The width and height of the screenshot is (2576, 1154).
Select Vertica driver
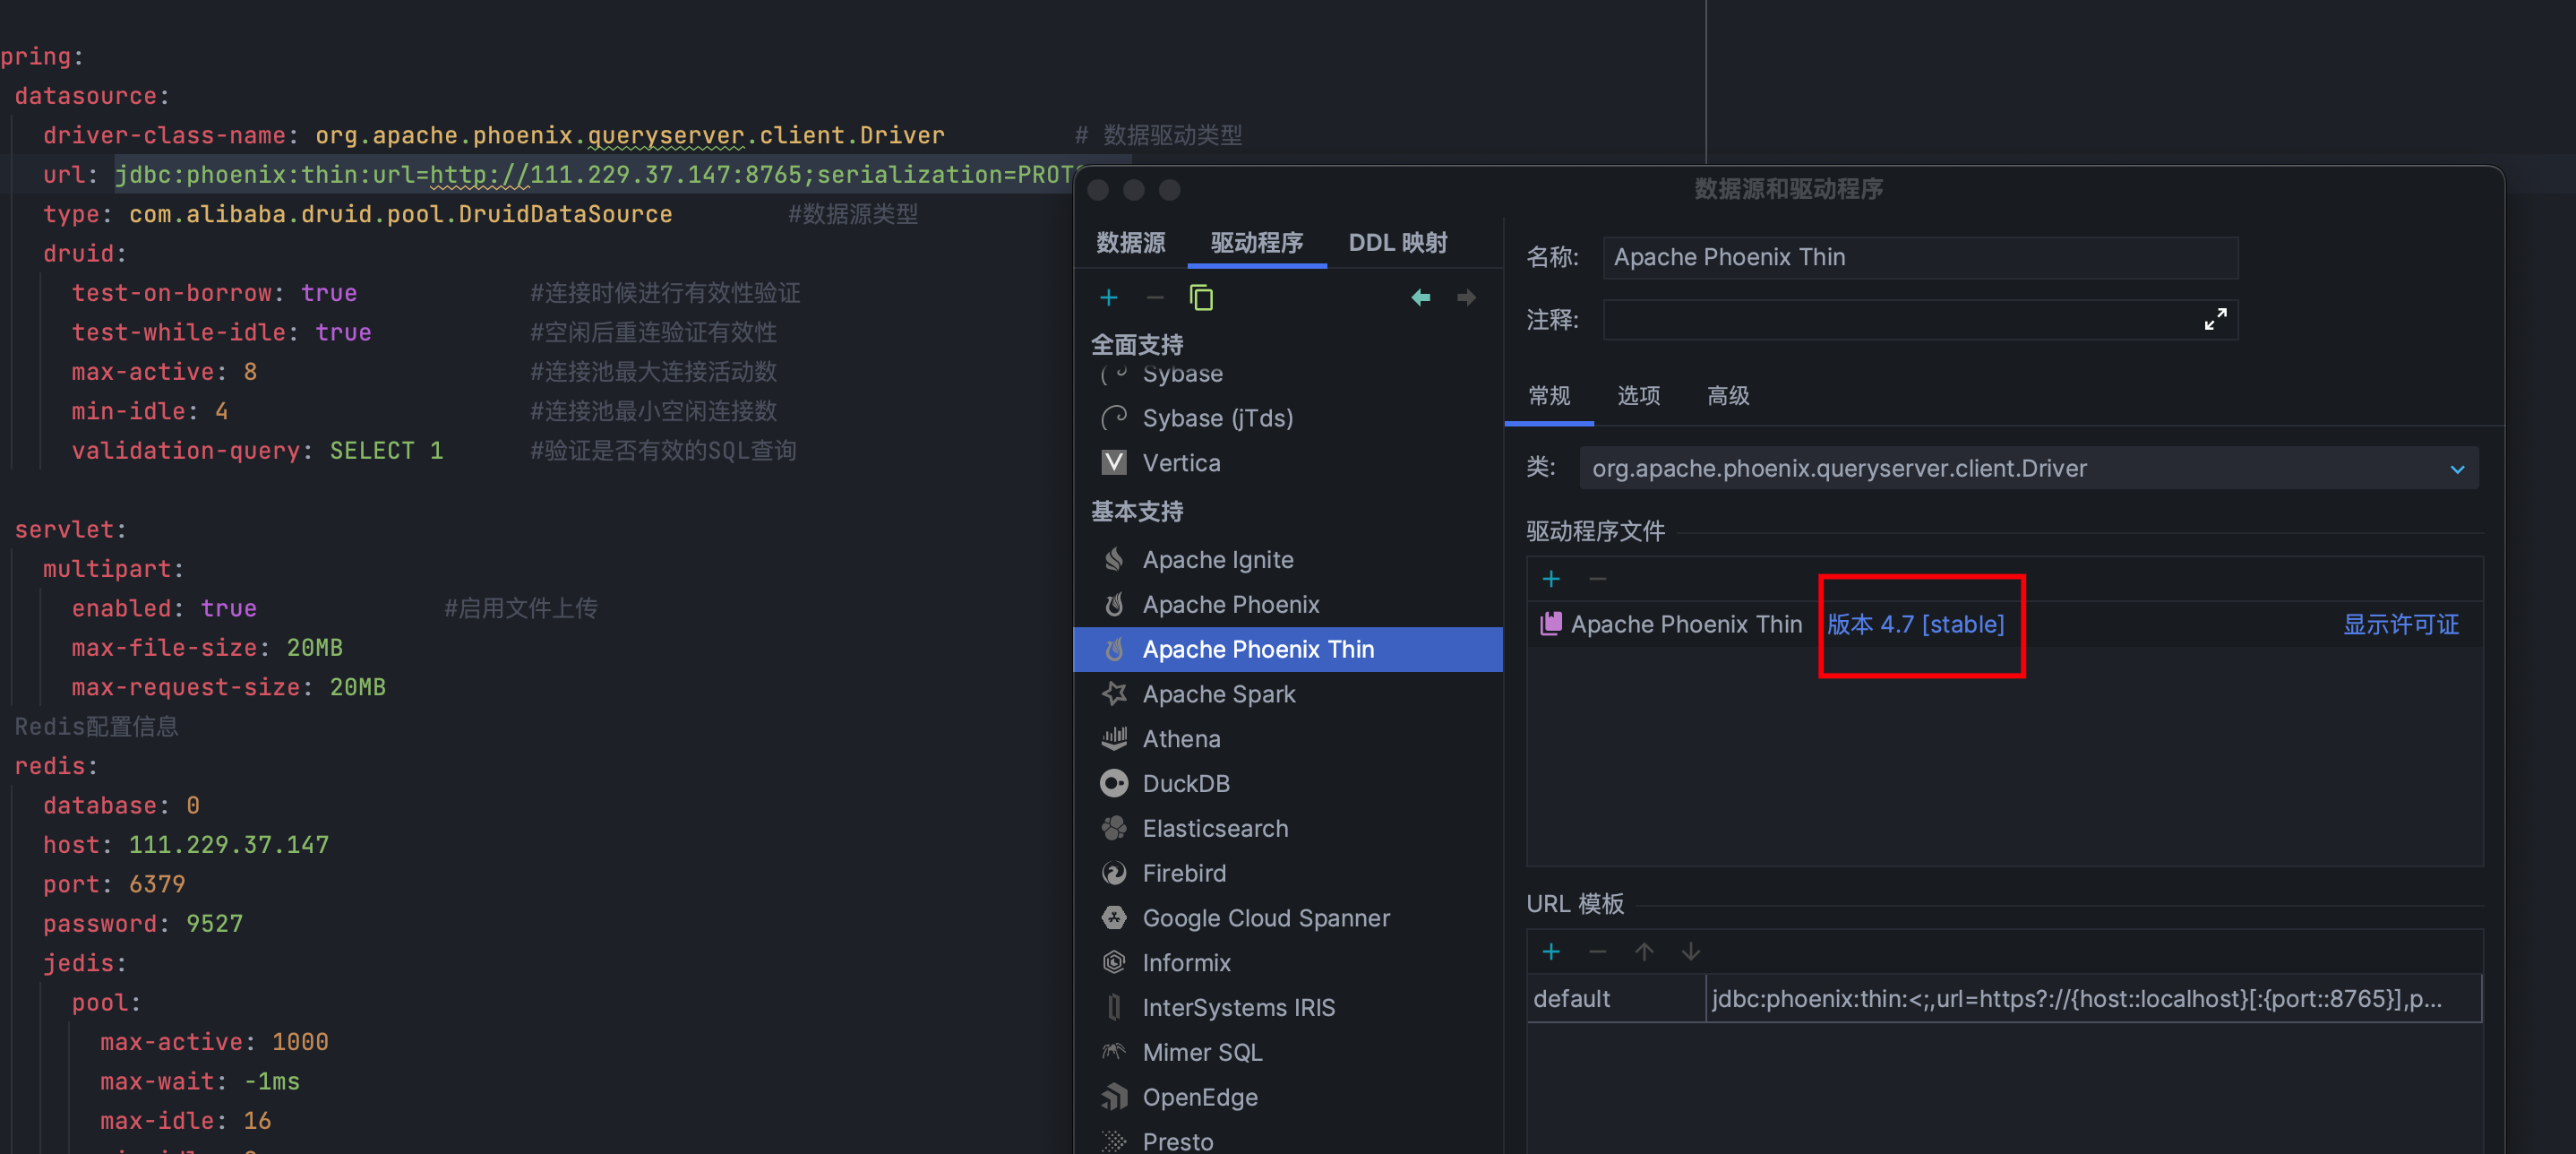pyautogui.click(x=1288, y=463)
